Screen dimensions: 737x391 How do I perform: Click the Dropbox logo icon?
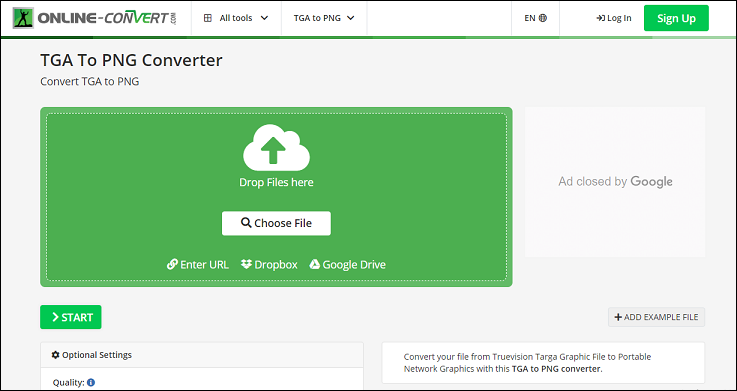pos(246,265)
